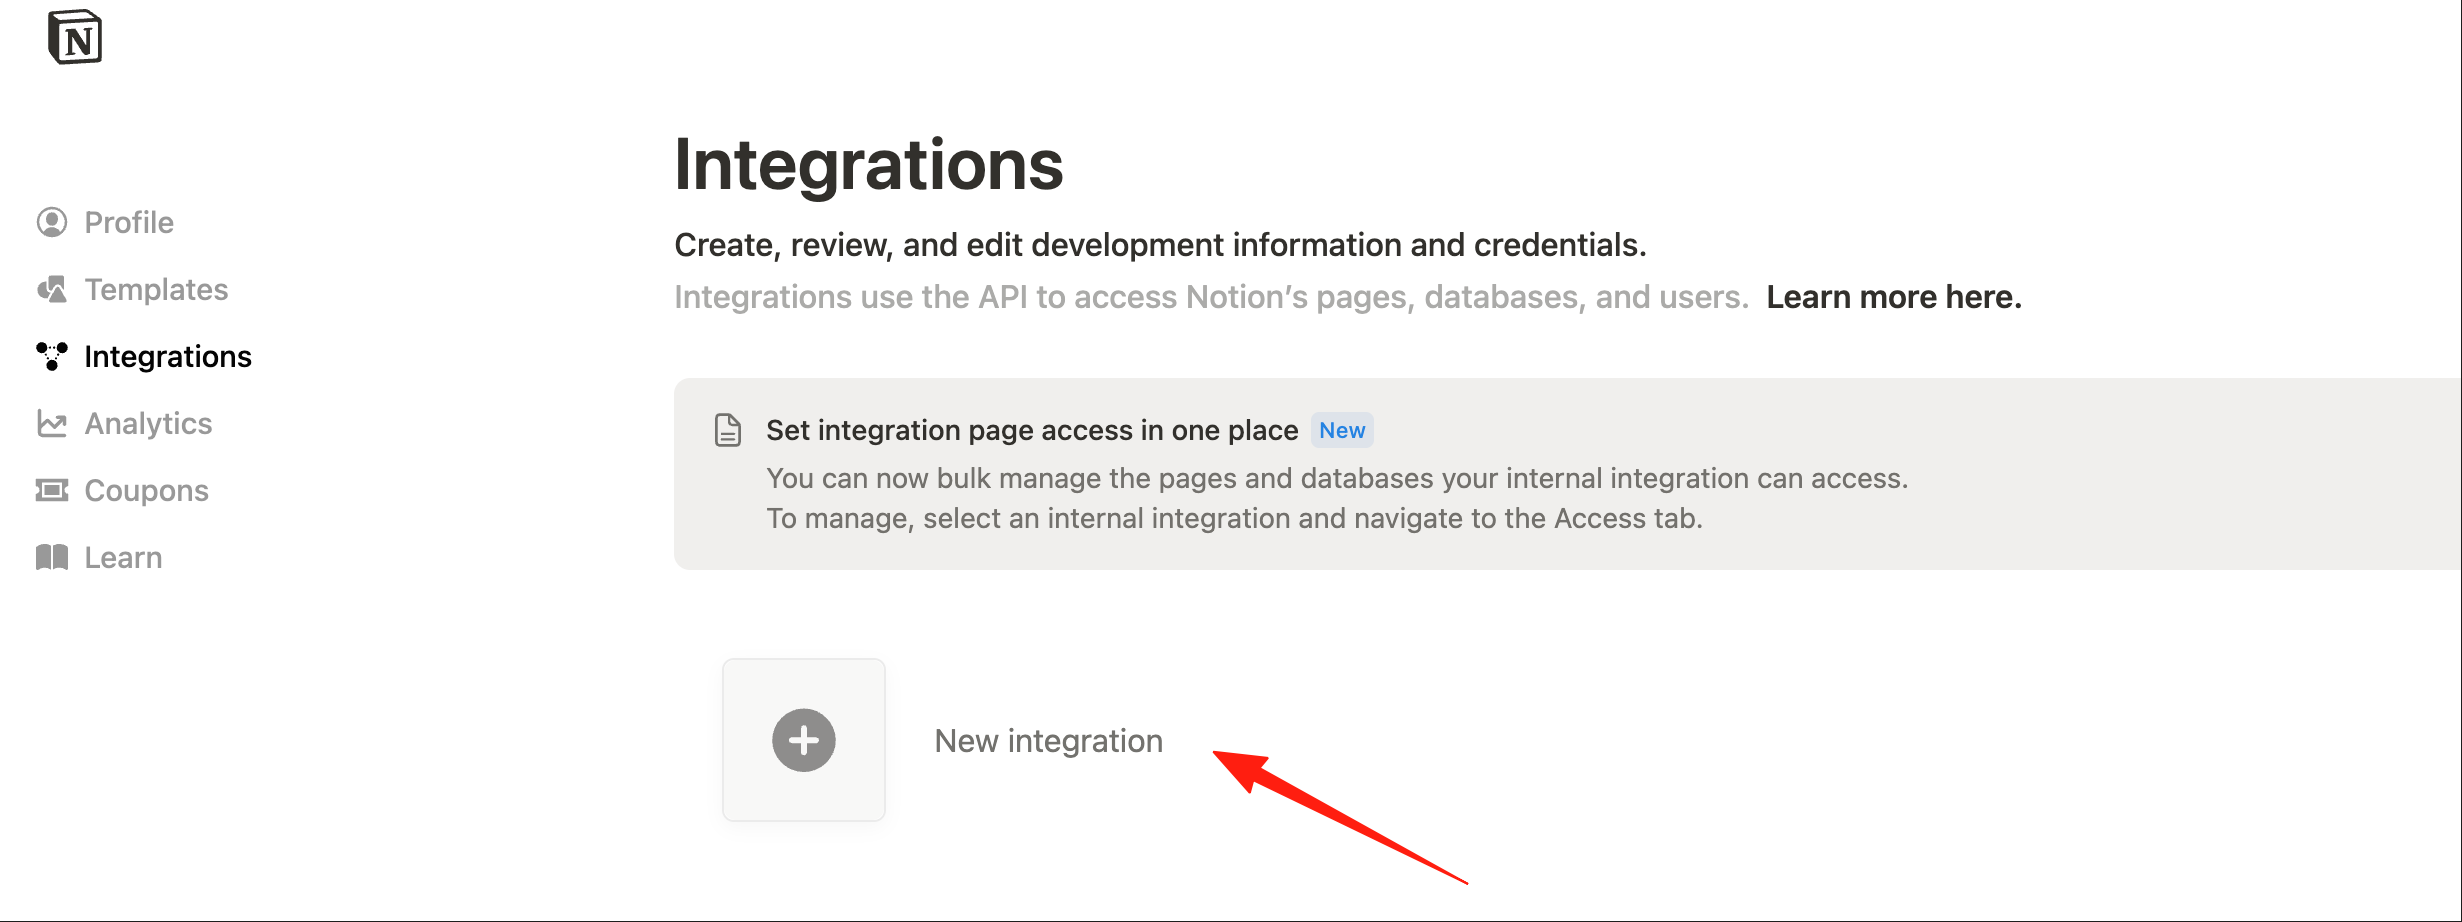The height and width of the screenshot is (922, 2462).
Task: Click the plus icon to add integration
Action: tap(804, 740)
